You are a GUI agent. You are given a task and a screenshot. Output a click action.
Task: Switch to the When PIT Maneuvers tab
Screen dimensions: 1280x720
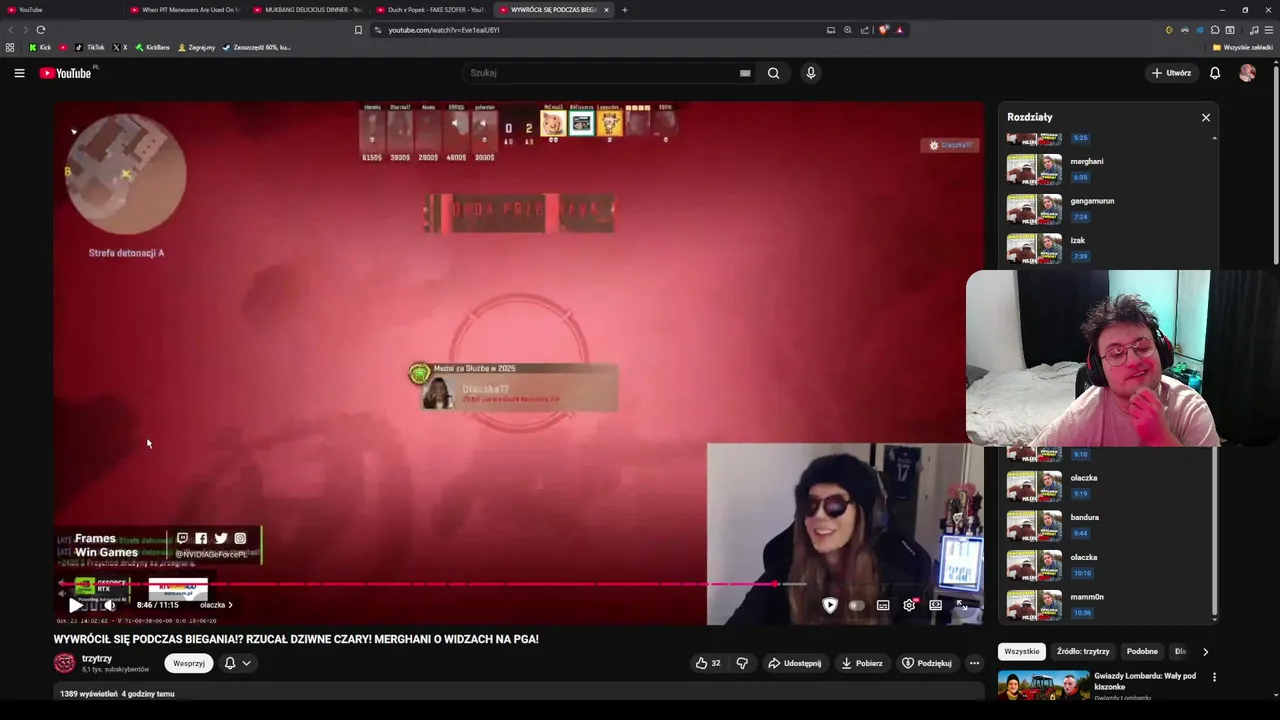tap(185, 10)
